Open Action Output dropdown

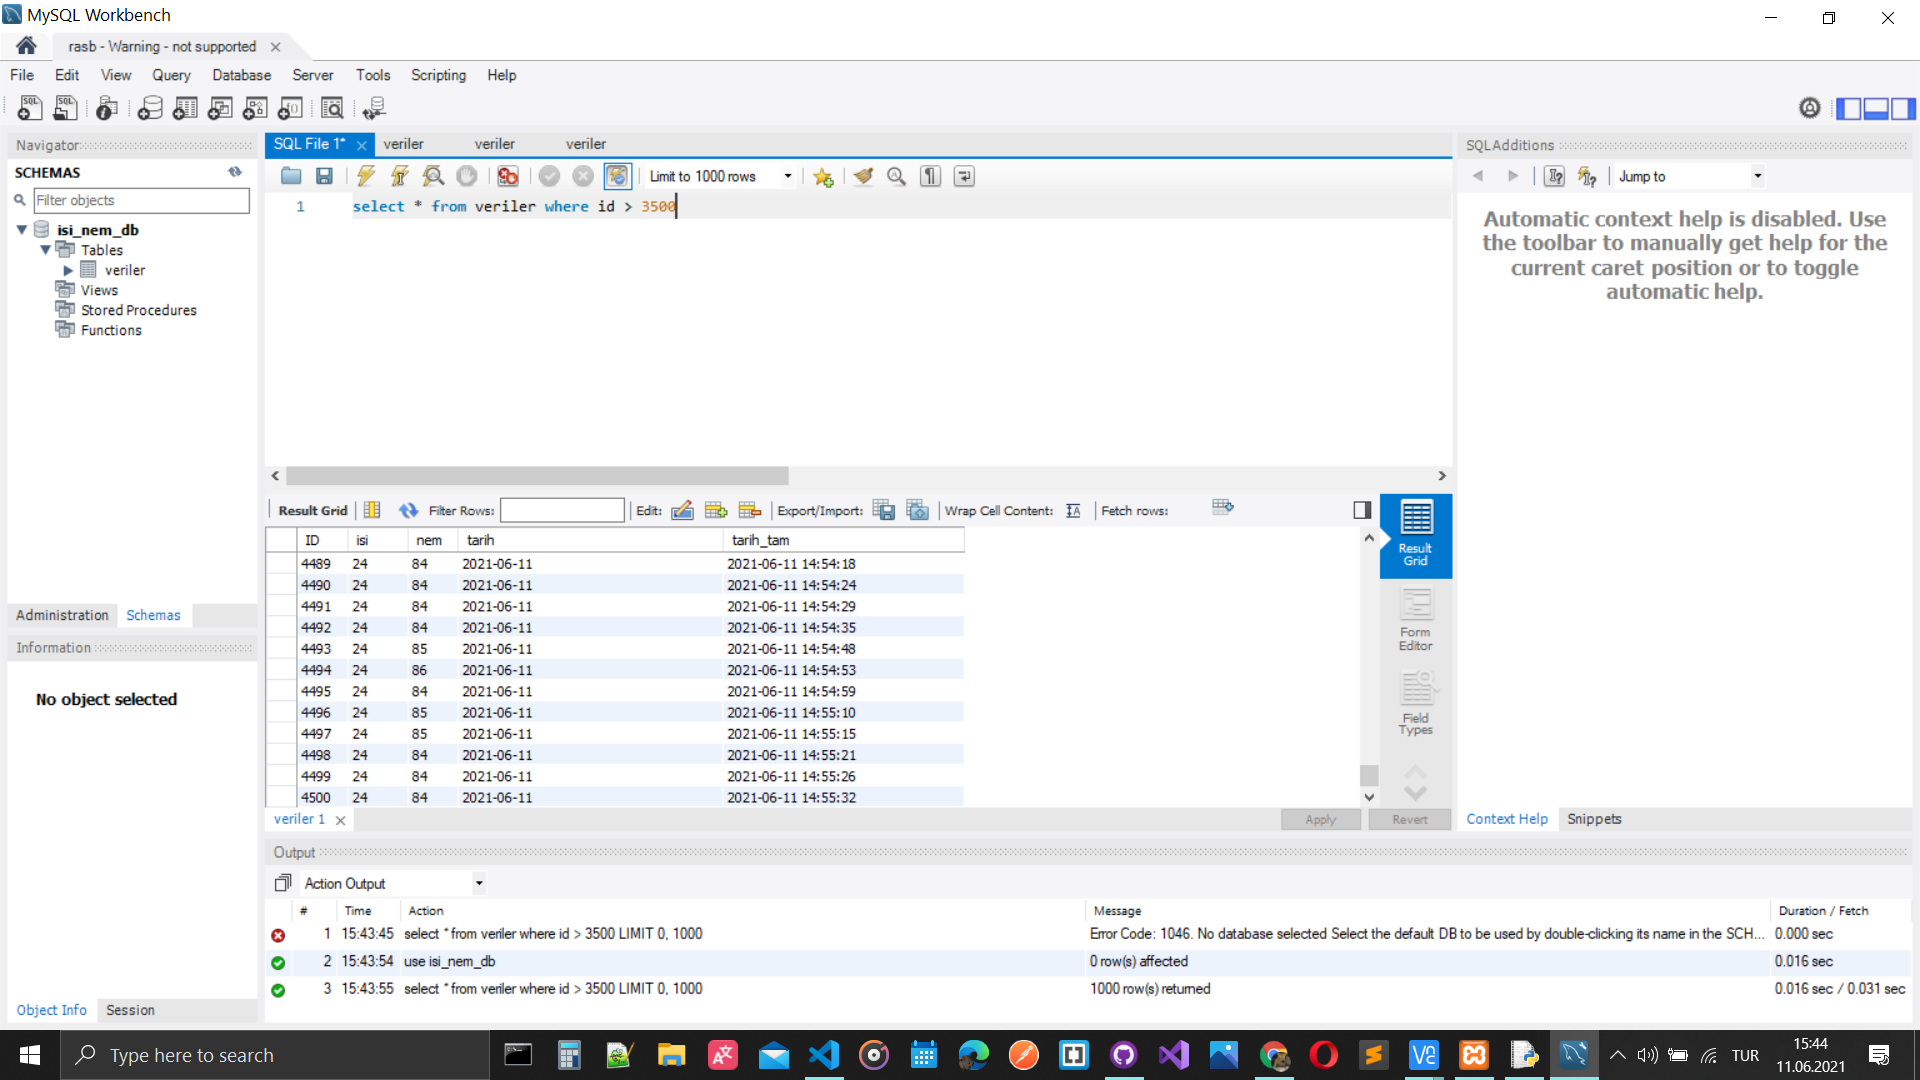coord(479,883)
